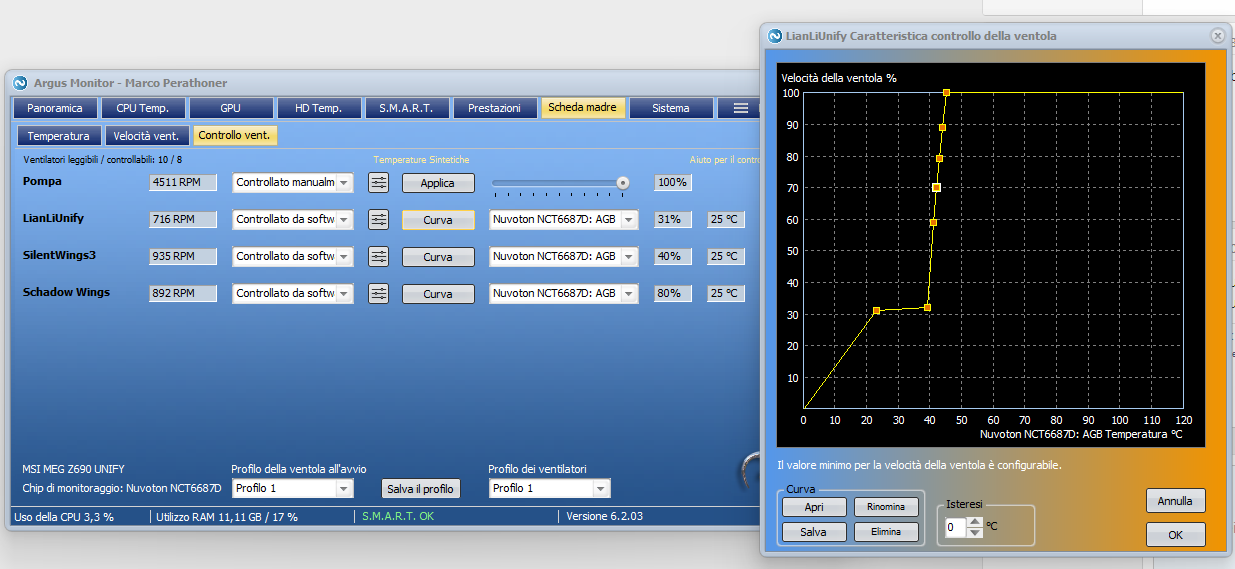Open Velocità vent. sub-tab

(147, 136)
